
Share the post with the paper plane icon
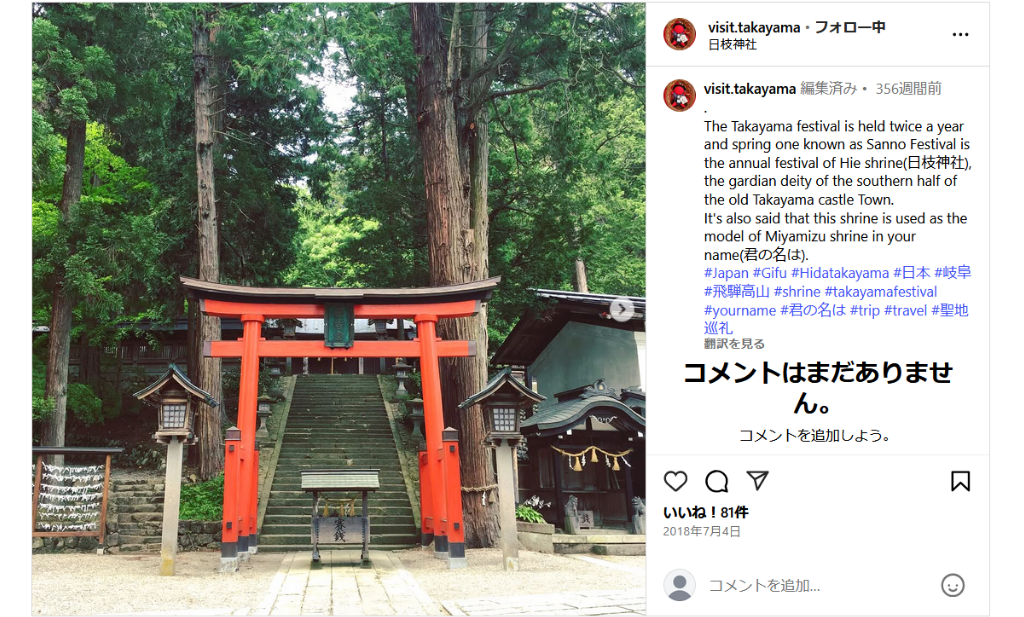pos(758,481)
